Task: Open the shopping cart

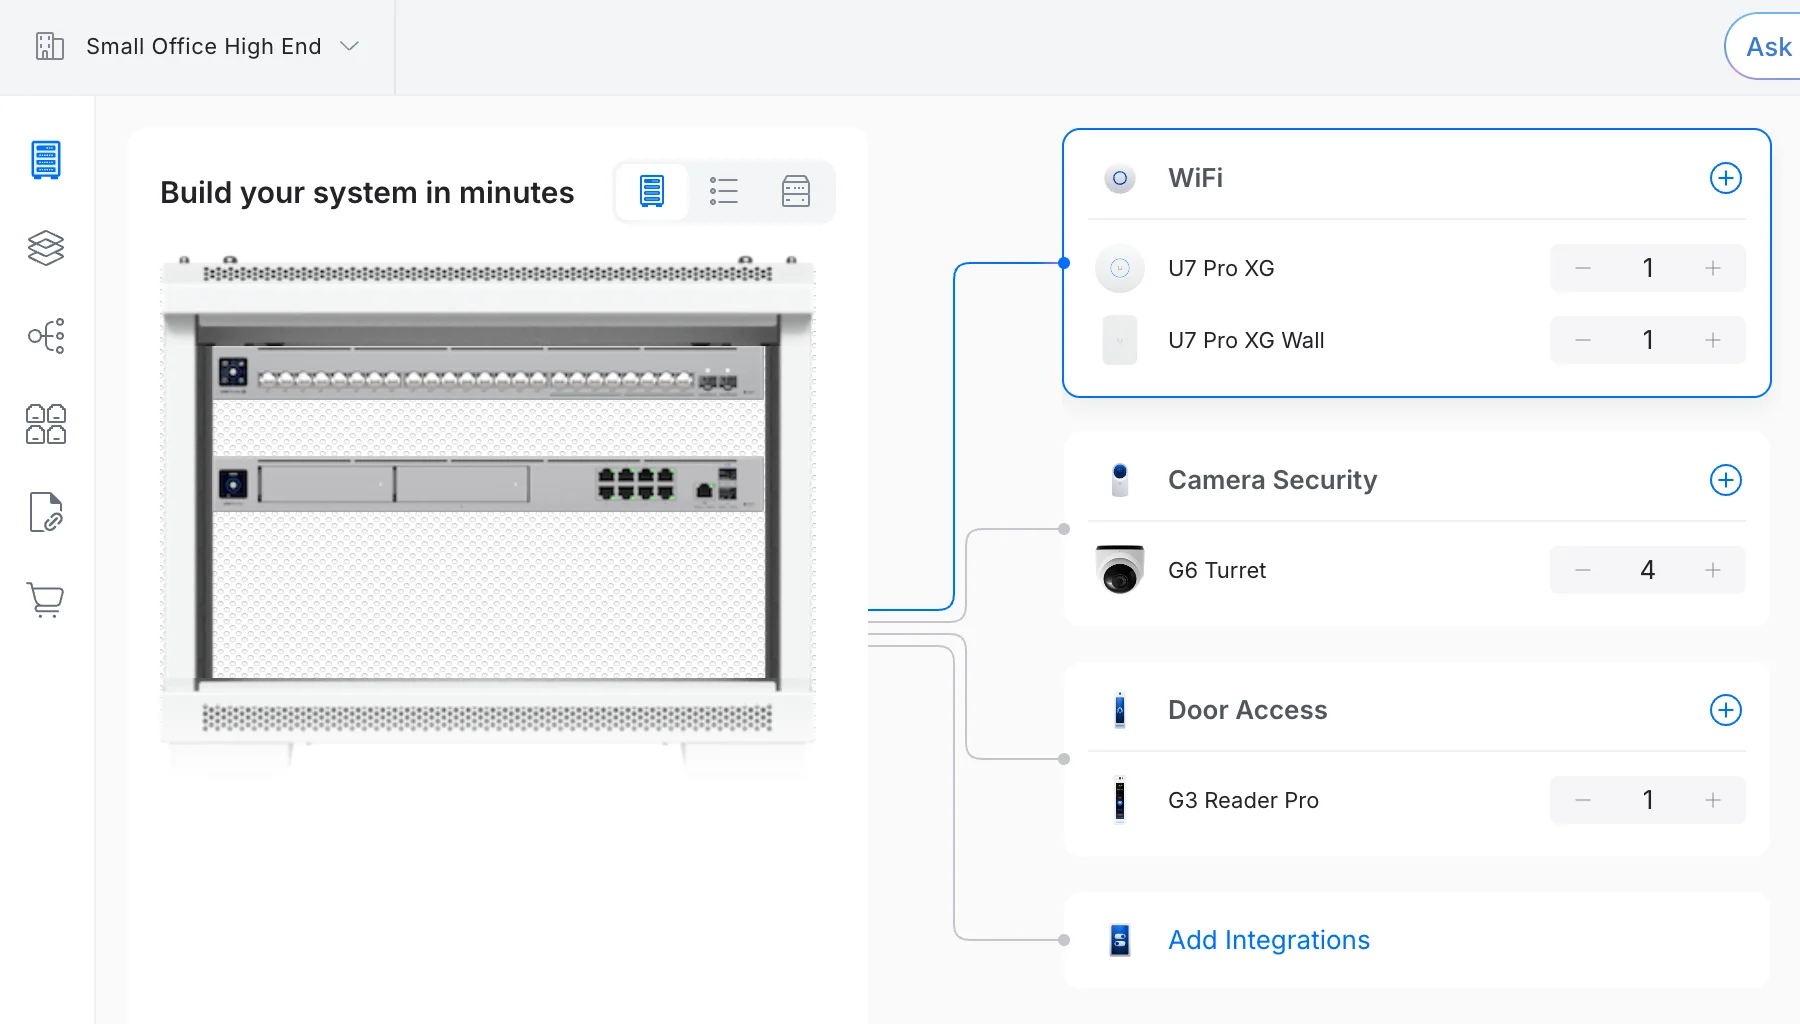Action: point(46,600)
